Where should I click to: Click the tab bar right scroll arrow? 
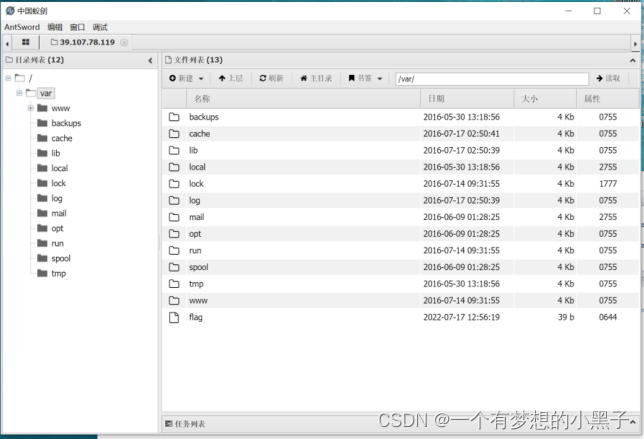[x=635, y=43]
